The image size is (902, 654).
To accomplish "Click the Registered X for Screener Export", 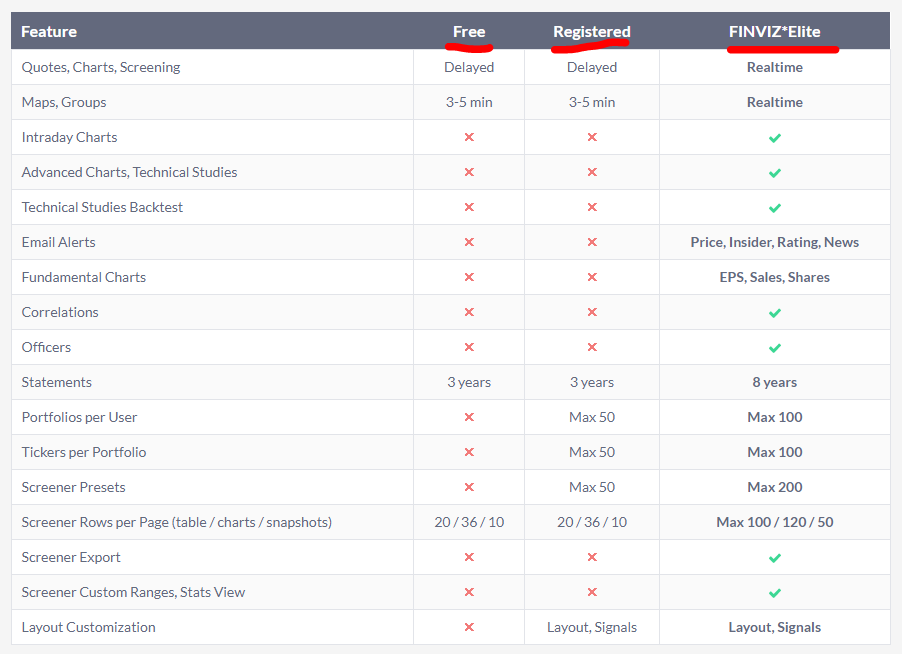I will coord(592,557).
